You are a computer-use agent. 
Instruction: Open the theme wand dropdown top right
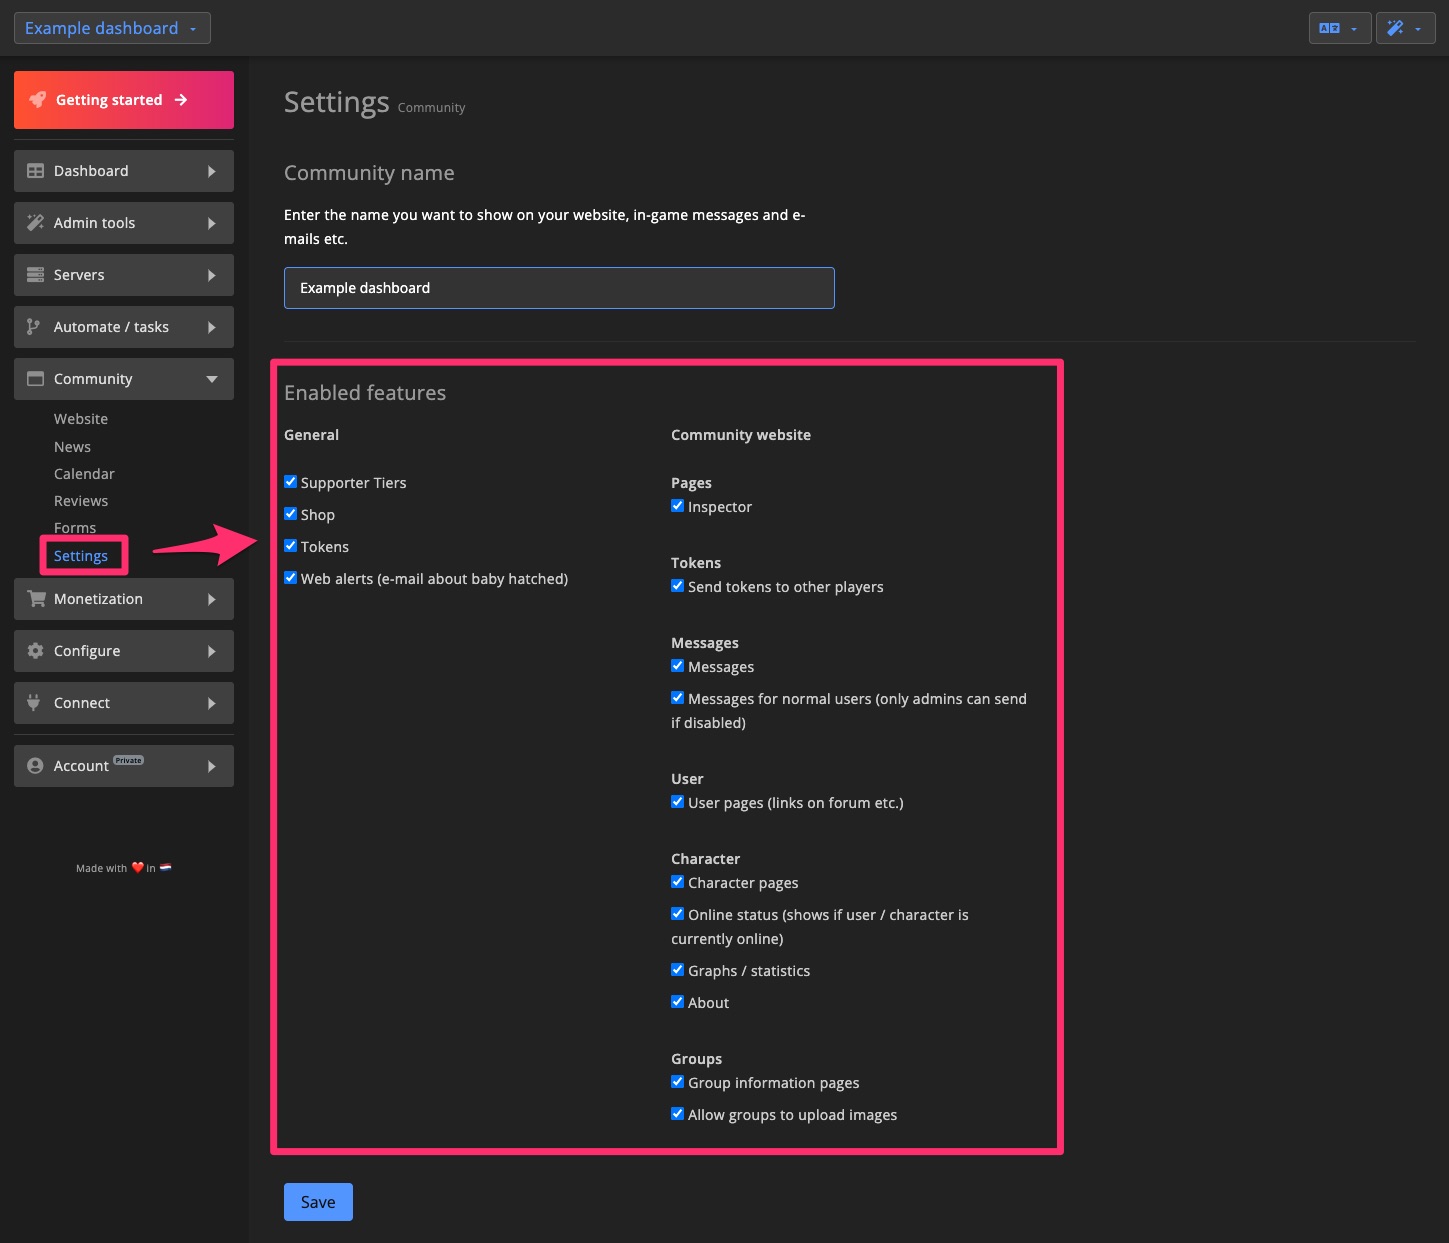(1405, 27)
